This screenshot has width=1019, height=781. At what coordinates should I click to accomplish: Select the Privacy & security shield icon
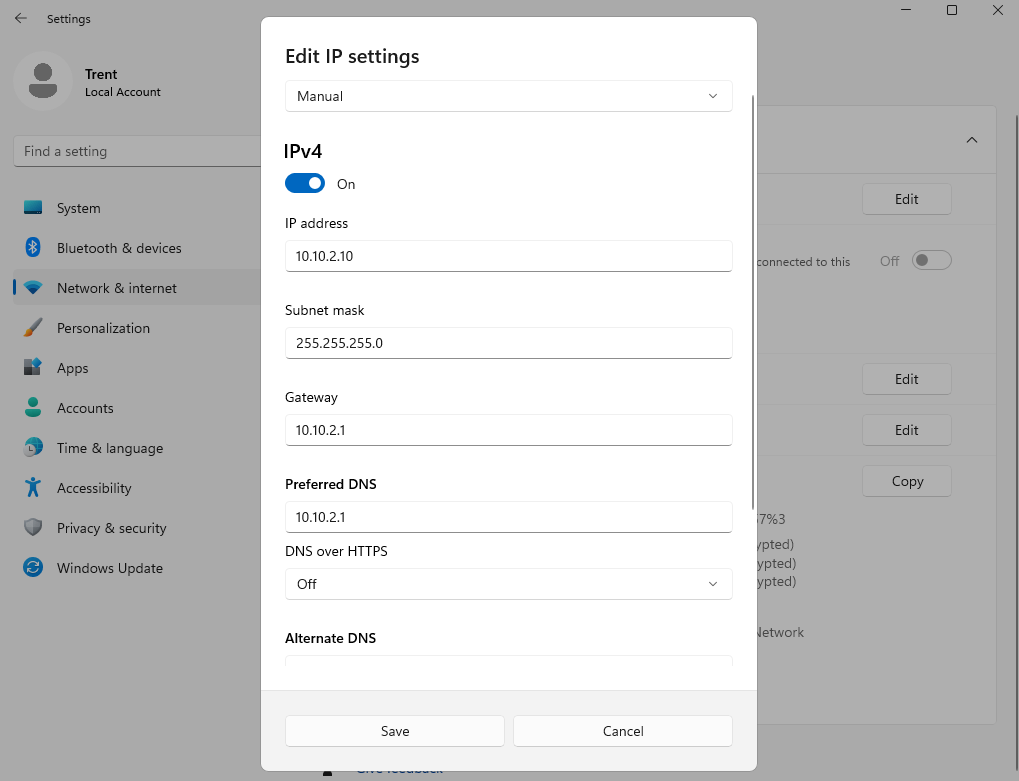[x=33, y=528]
